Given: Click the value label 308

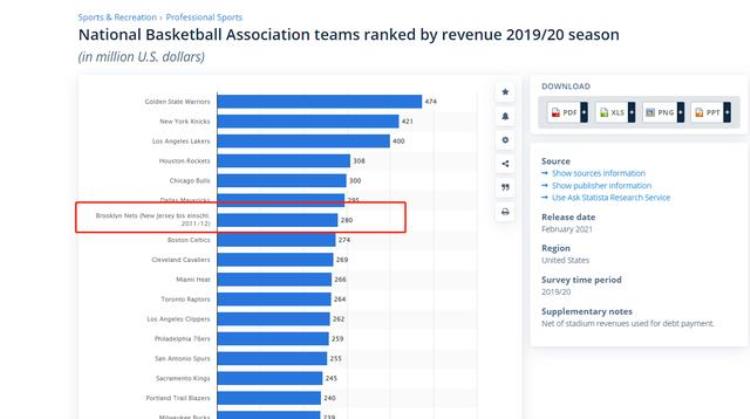Looking at the screenshot, I should click(359, 161).
